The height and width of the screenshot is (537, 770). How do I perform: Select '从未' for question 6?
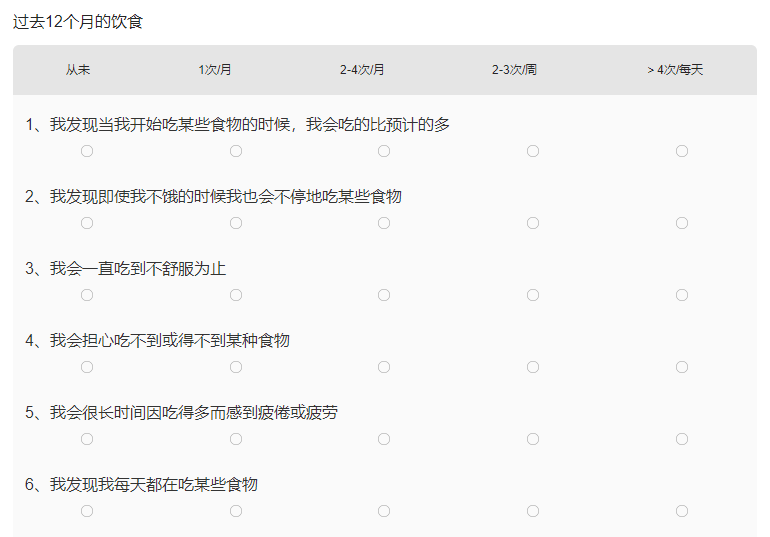tap(87, 511)
